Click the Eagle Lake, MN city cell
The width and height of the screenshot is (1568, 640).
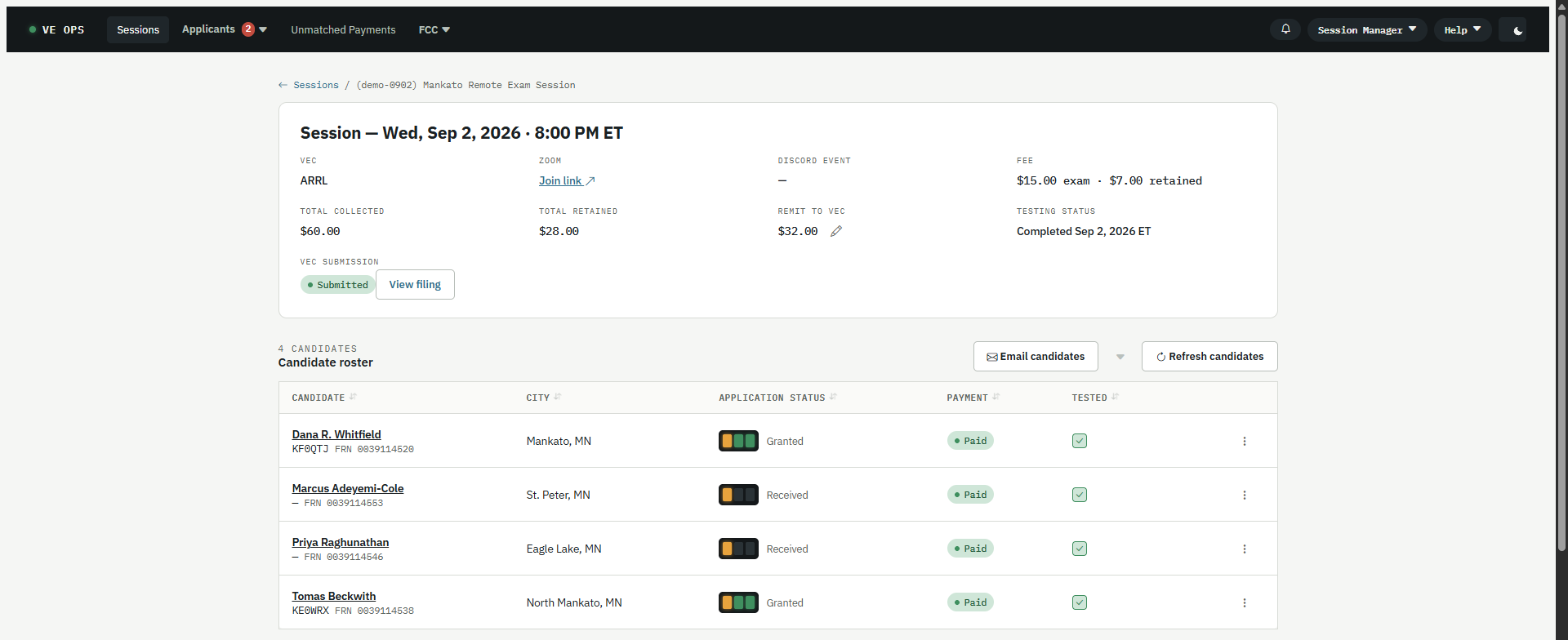564,549
